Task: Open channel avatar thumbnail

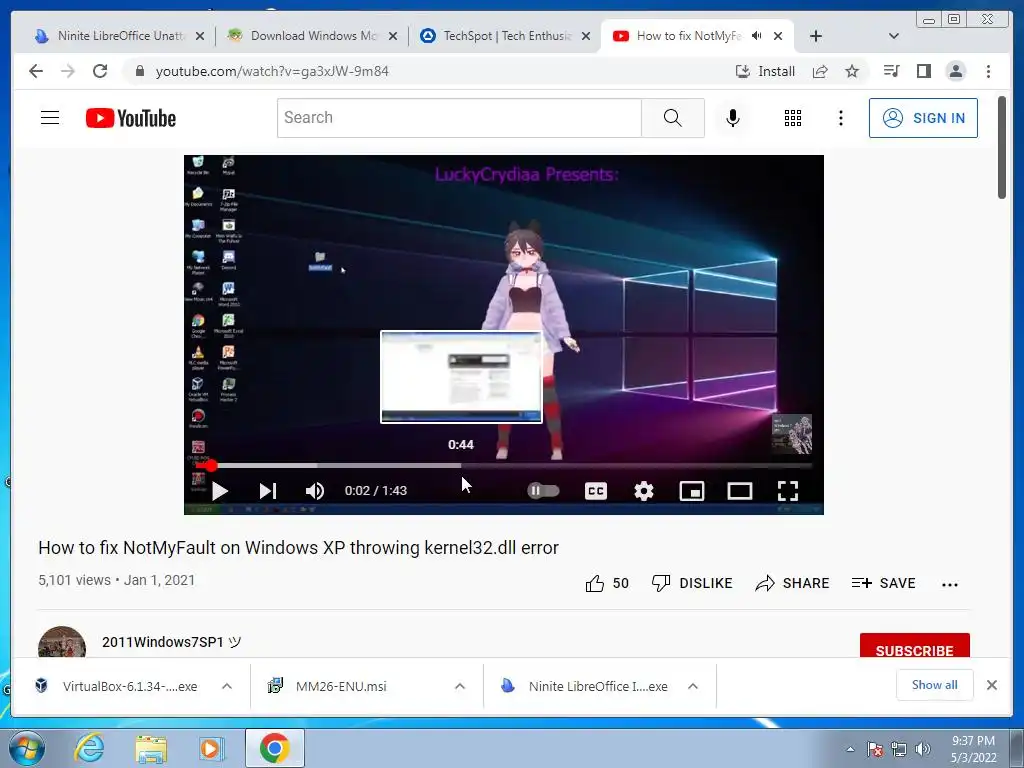Action: coord(62,643)
